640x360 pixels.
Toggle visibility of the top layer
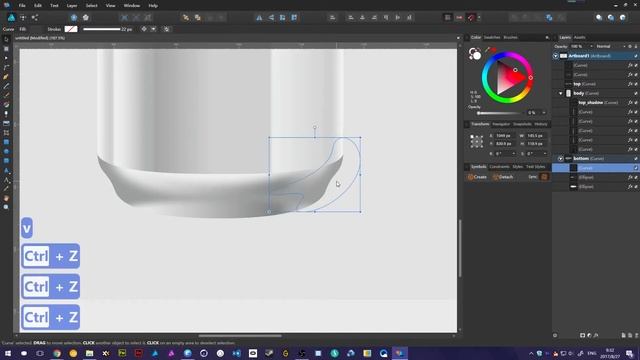coord(636,84)
